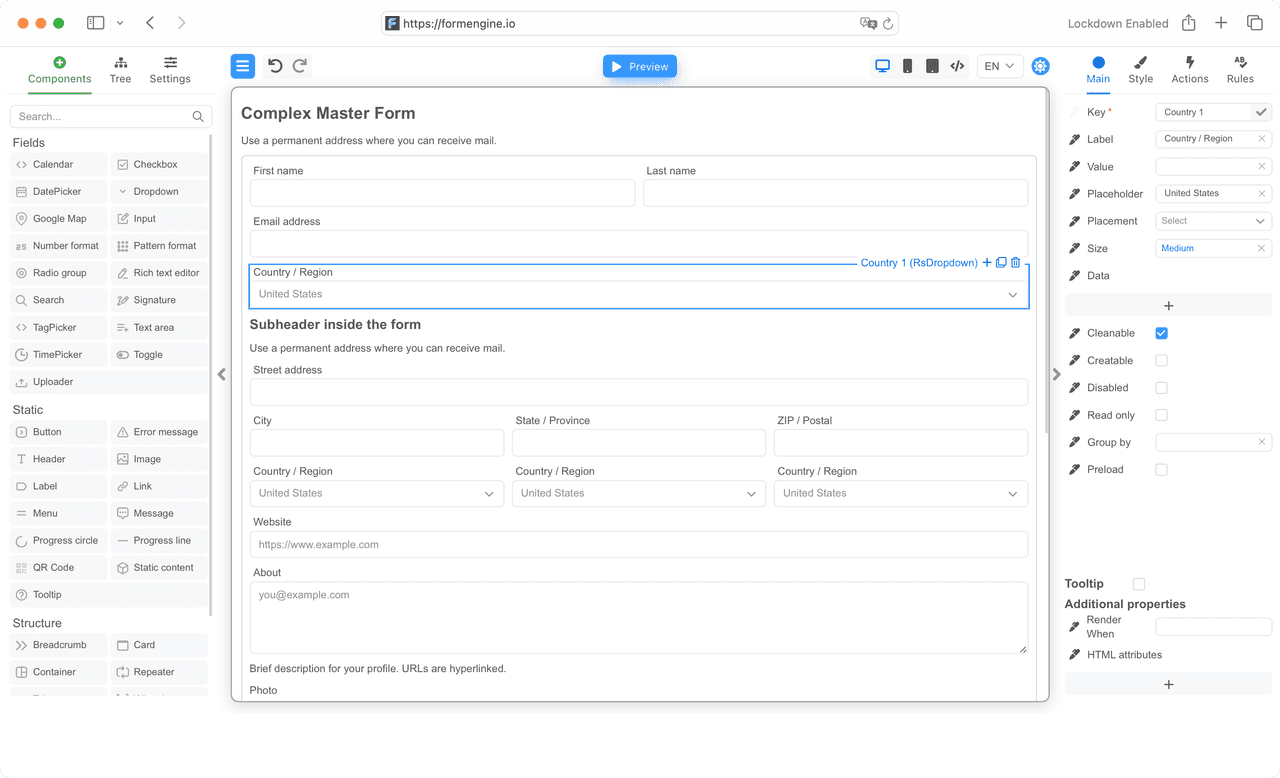
Task: Add the Dropdown component from the Fields list
Action: (159, 191)
